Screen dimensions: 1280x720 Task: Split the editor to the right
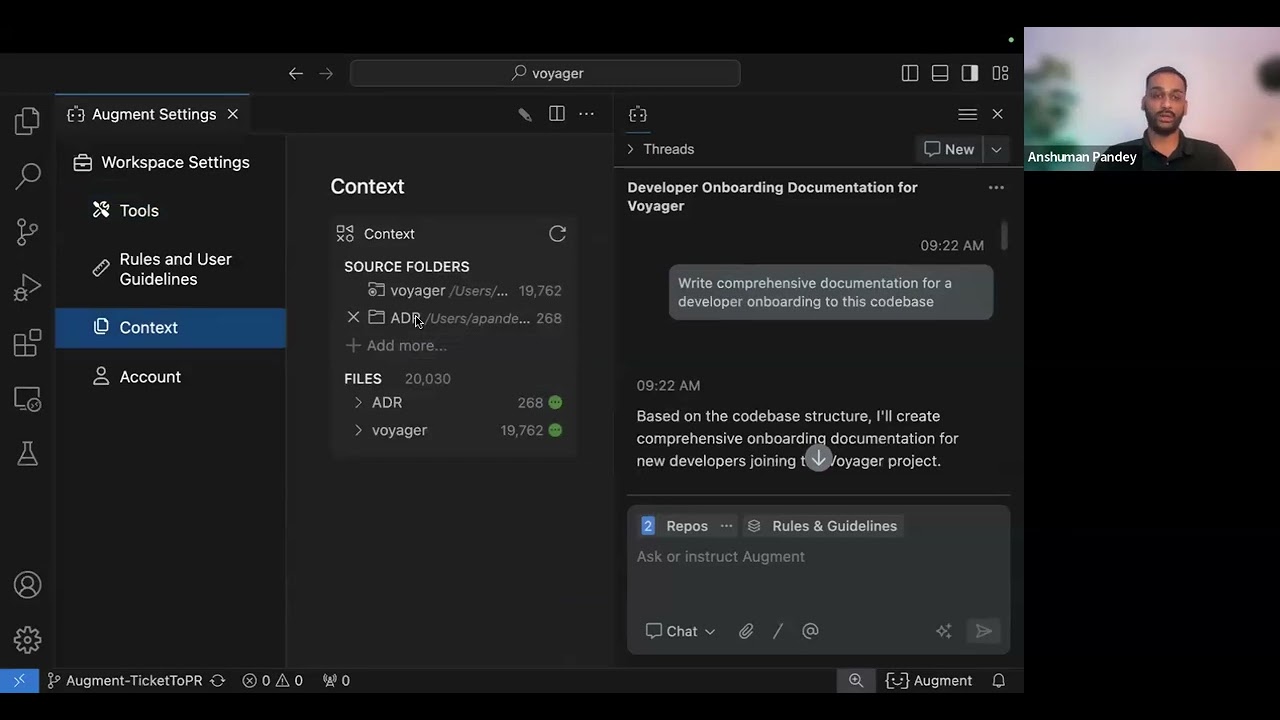(557, 114)
